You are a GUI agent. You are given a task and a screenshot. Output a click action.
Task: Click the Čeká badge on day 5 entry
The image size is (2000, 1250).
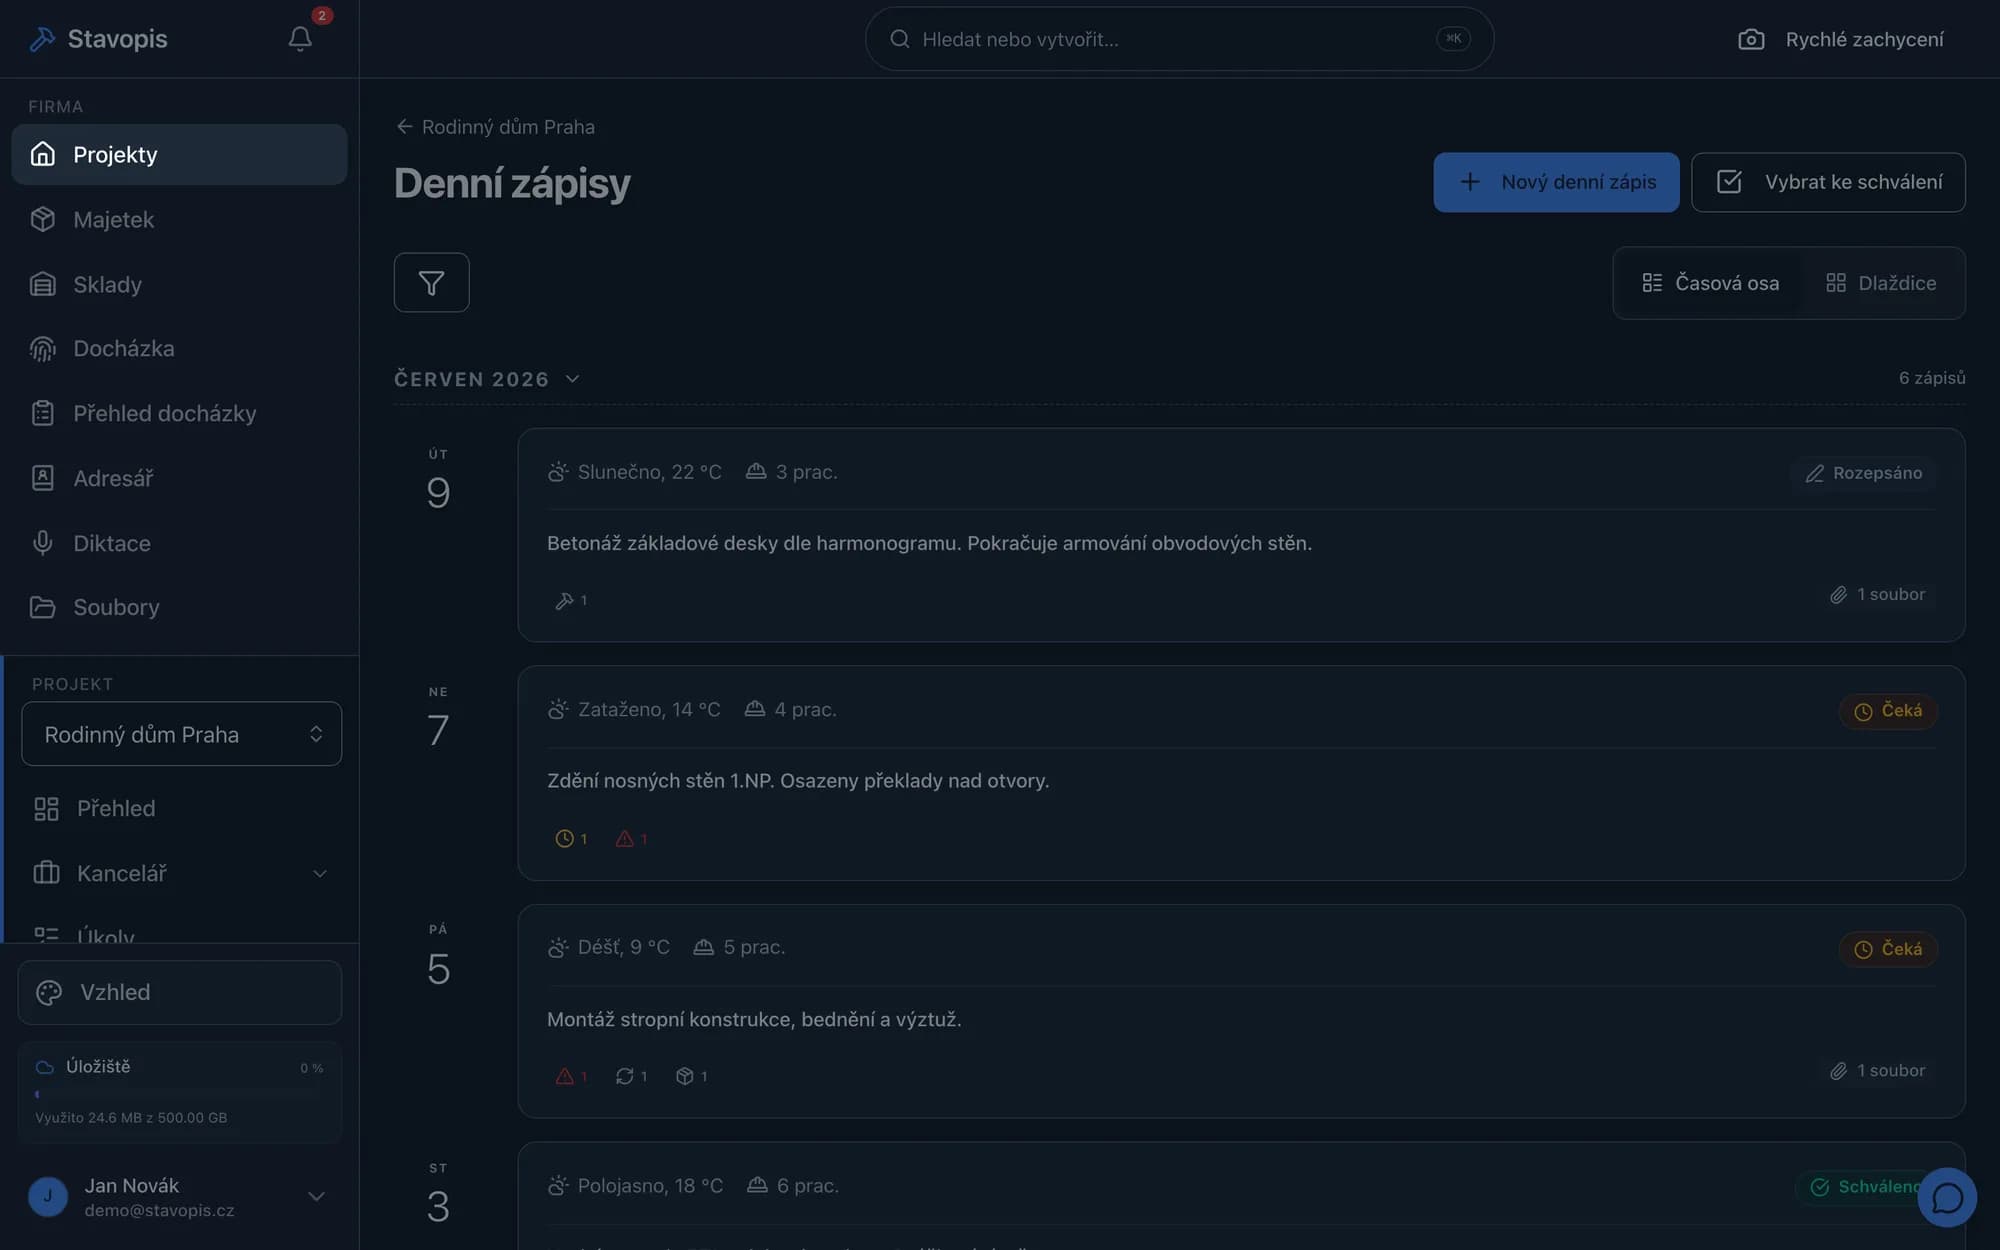click(x=1888, y=949)
